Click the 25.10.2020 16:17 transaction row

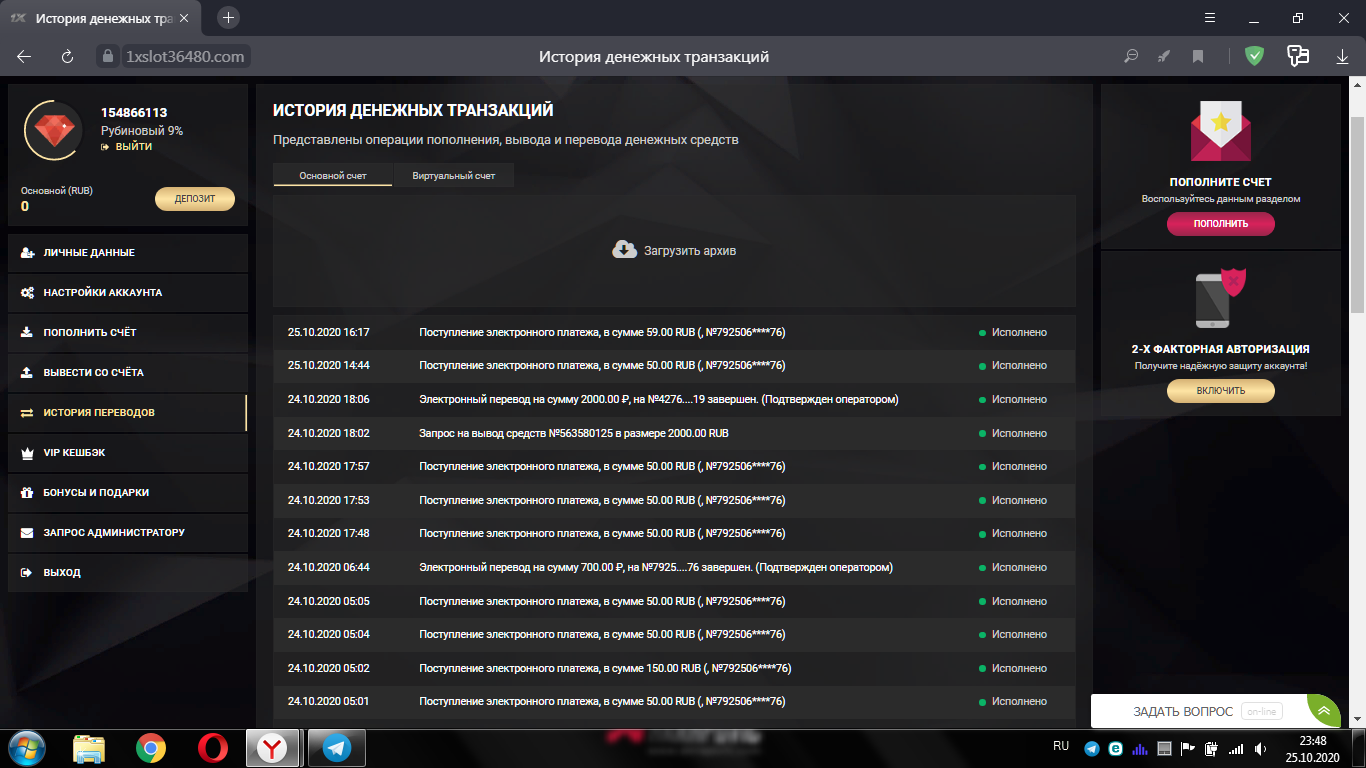tap(674, 332)
